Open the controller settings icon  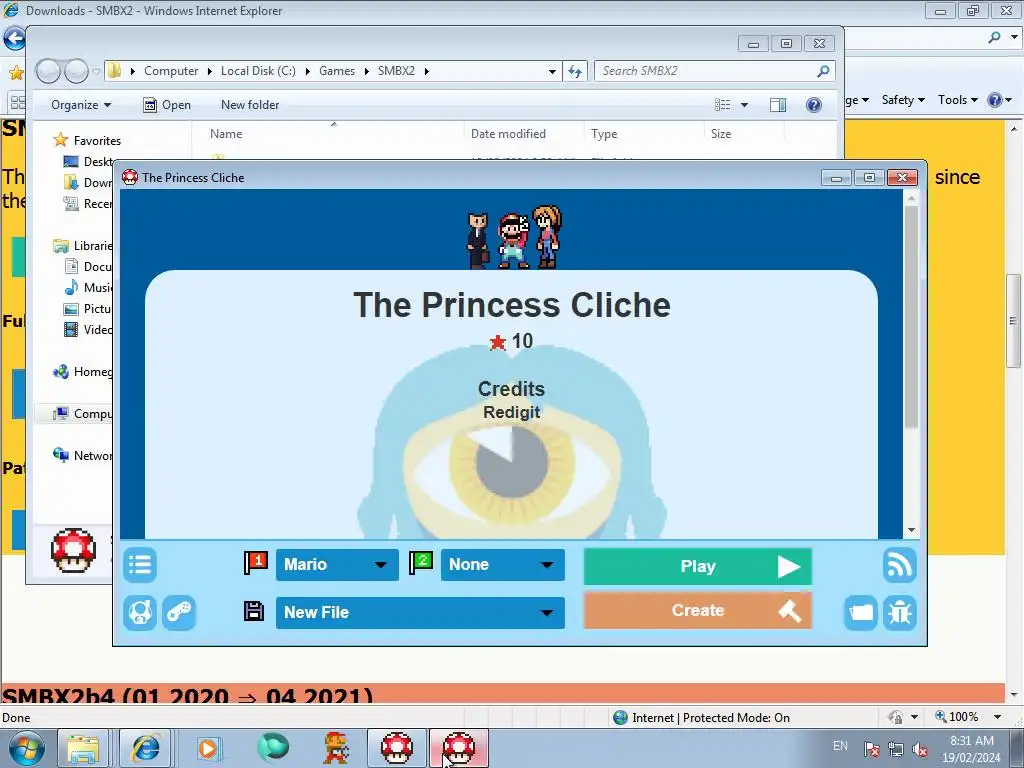click(x=179, y=613)
